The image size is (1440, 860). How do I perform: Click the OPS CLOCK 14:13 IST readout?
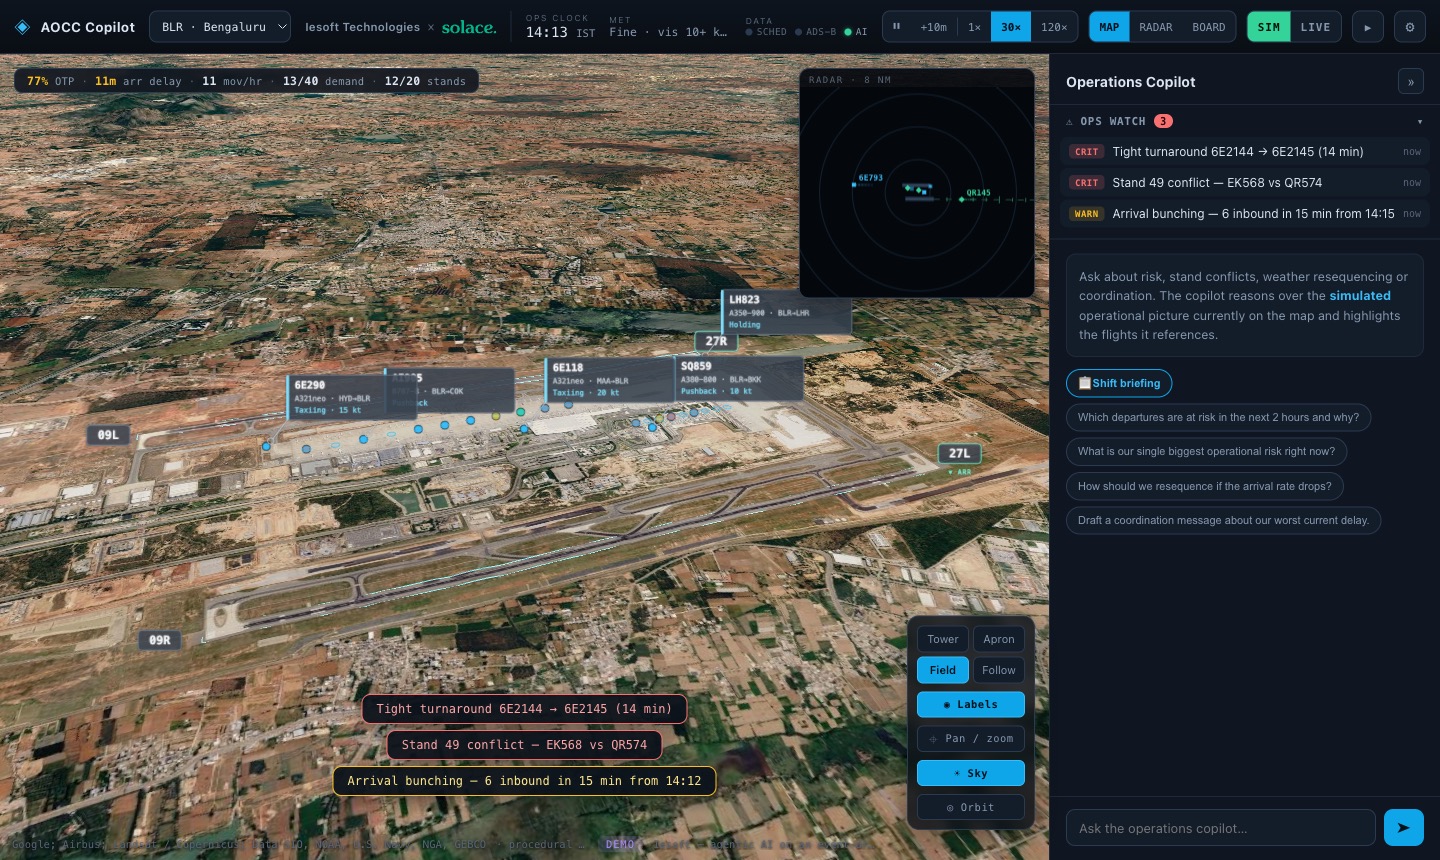click(x=560, y=27)
